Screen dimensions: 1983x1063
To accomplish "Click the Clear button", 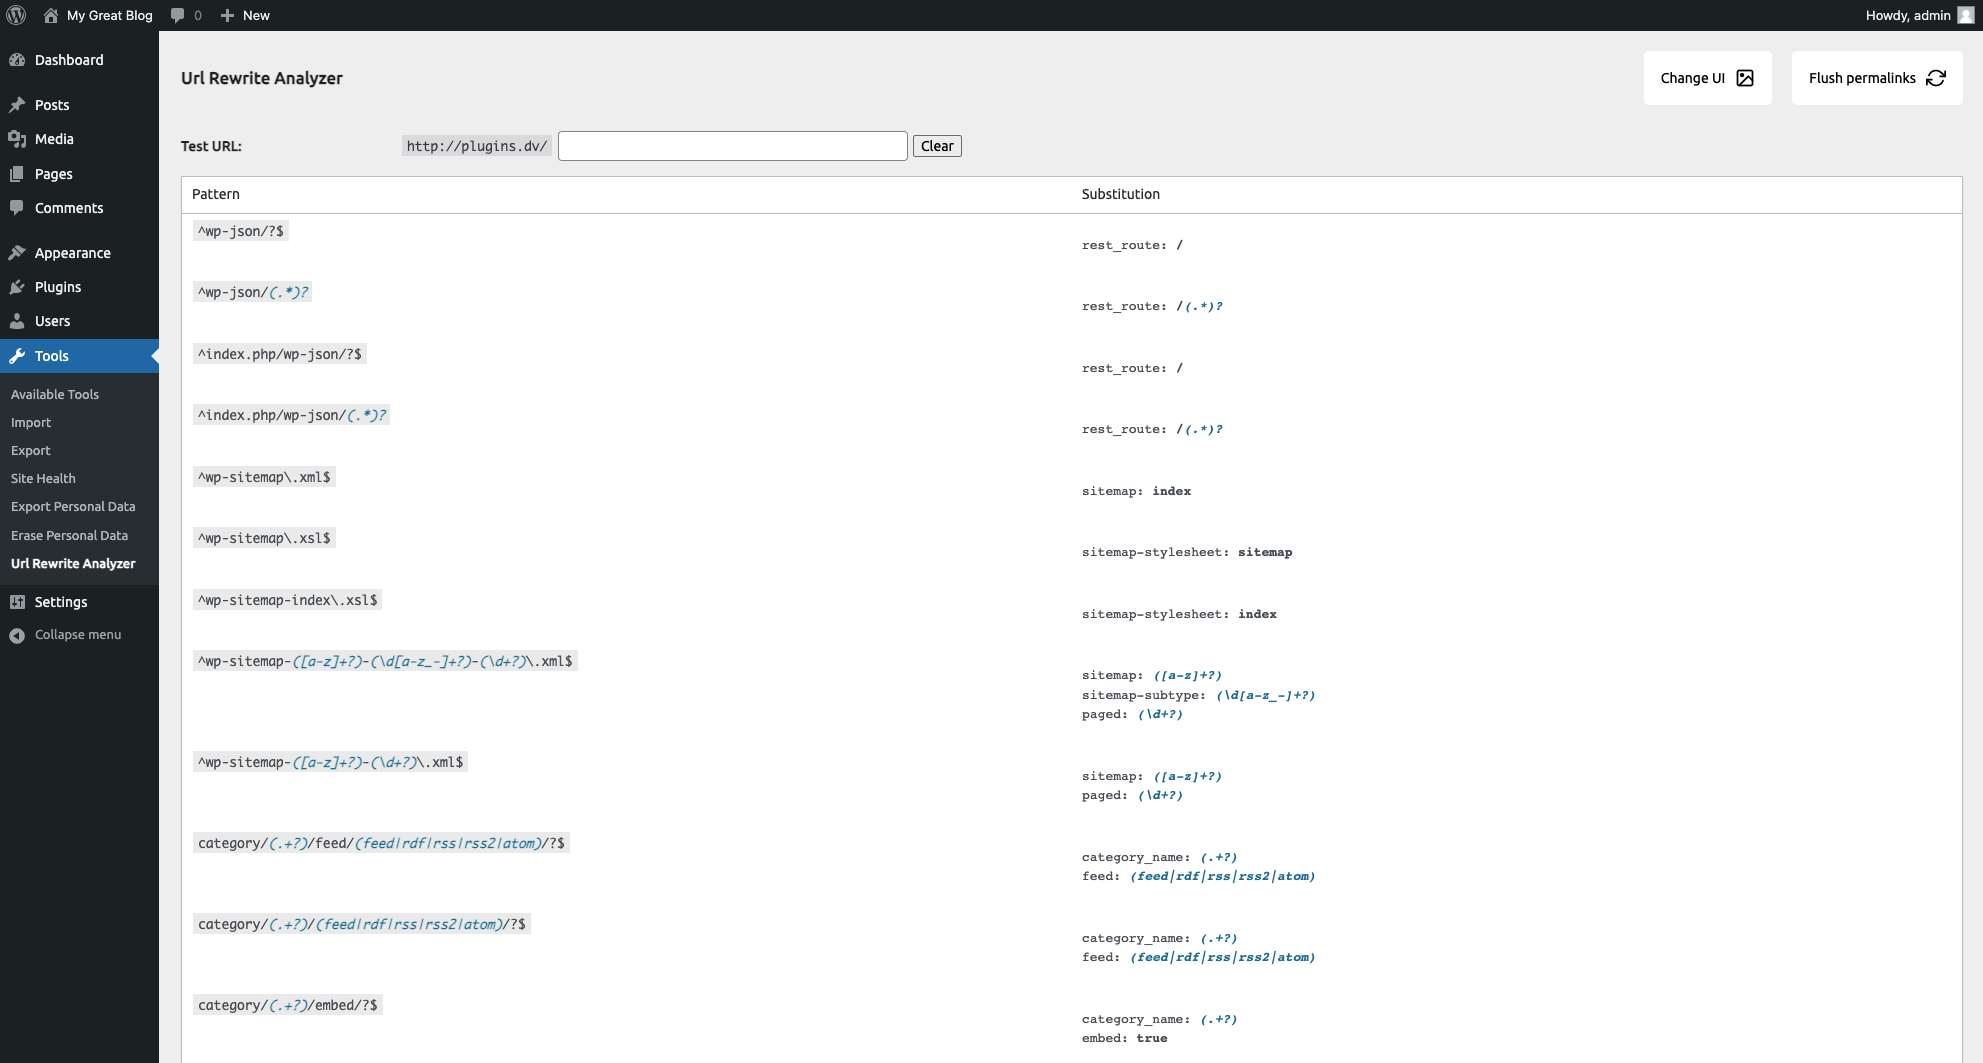I will pos(937,146).
